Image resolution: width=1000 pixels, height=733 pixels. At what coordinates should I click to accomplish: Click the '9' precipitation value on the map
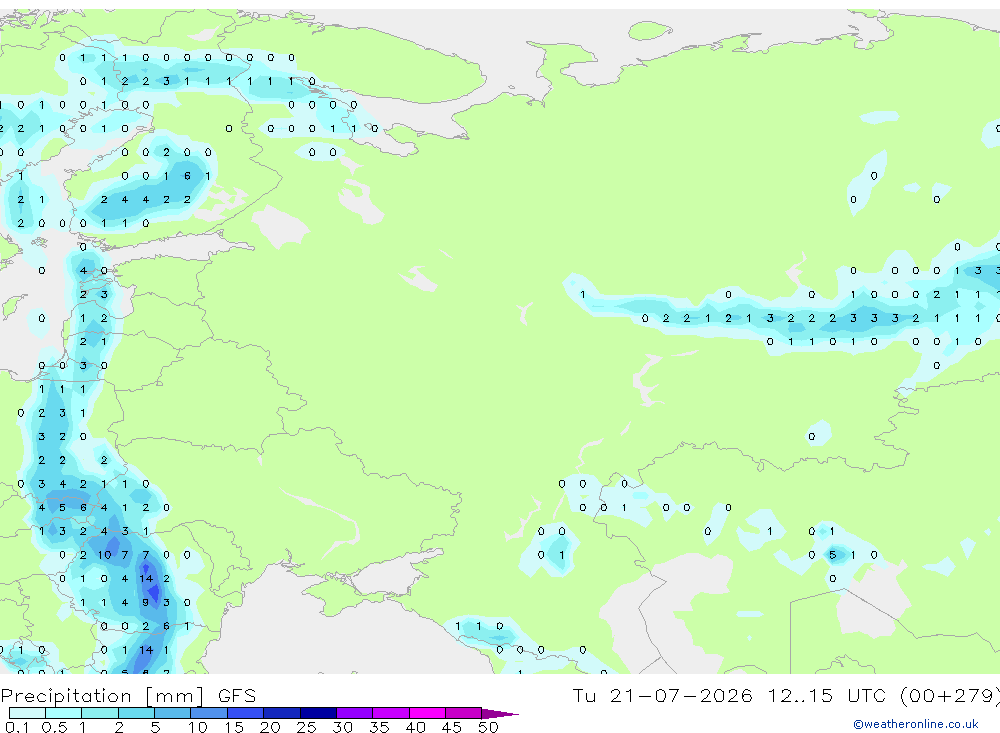(145, 602)
